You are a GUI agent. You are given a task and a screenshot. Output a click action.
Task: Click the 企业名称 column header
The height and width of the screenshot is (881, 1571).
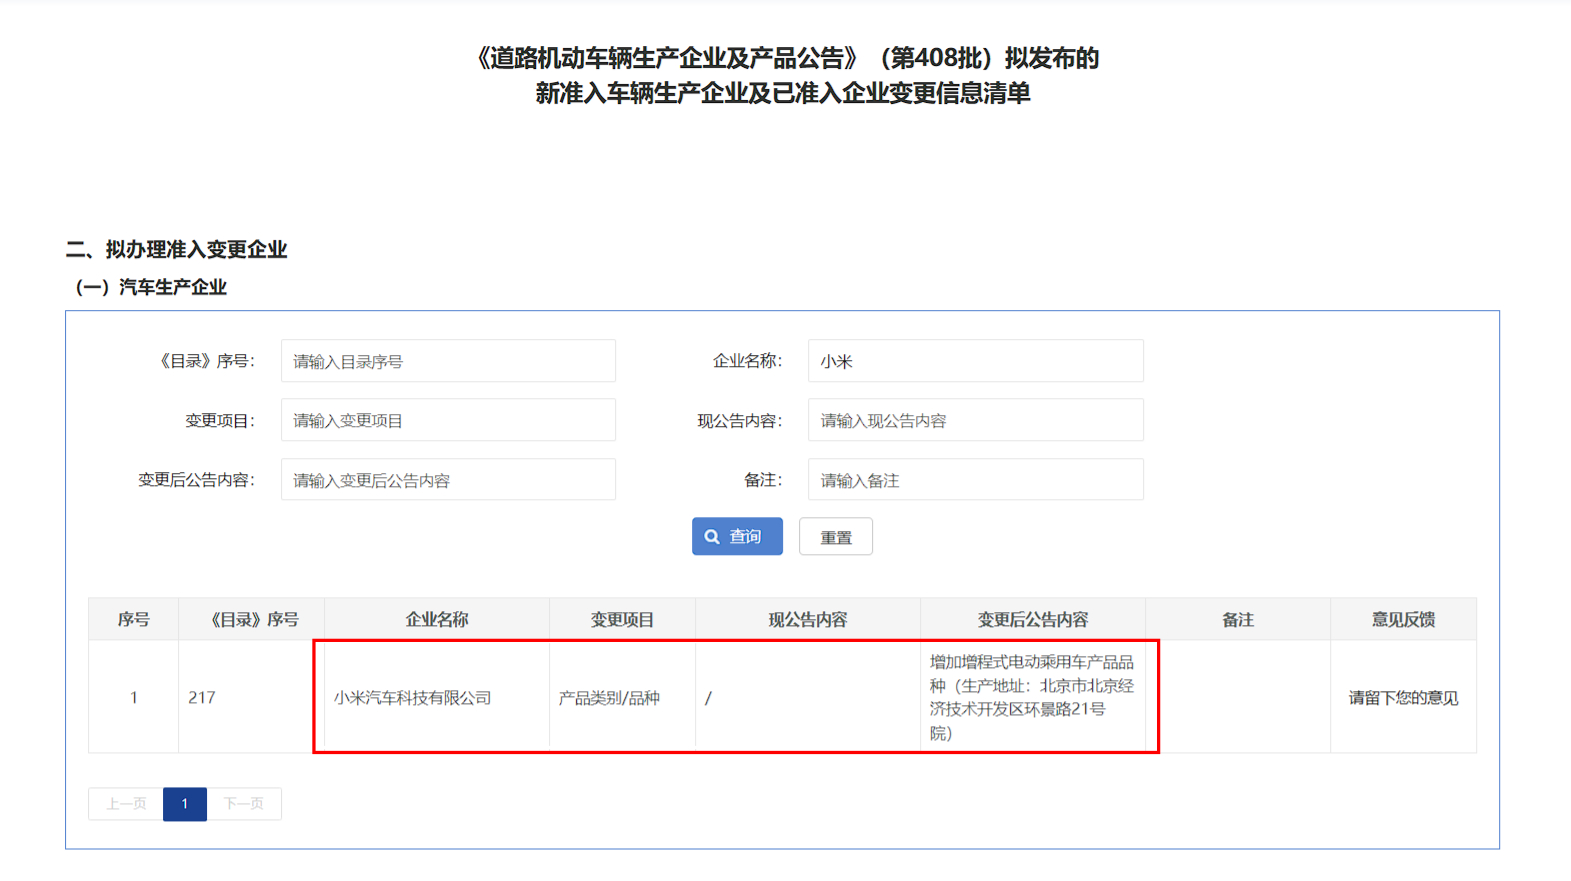point(437,619)
